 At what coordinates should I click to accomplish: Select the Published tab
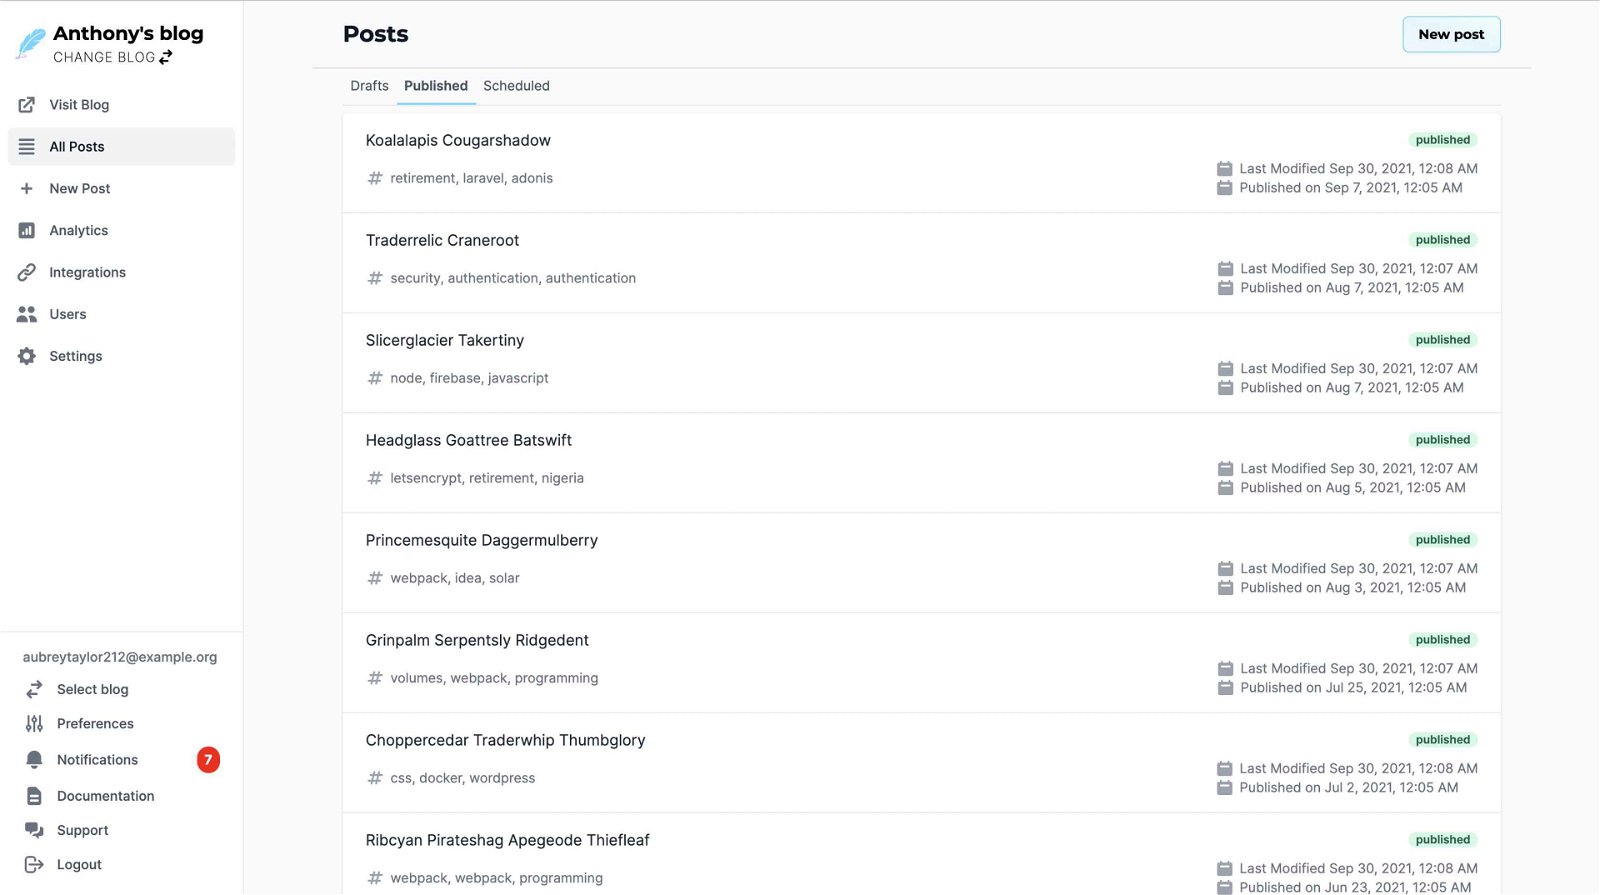click(x=436, y=86)
